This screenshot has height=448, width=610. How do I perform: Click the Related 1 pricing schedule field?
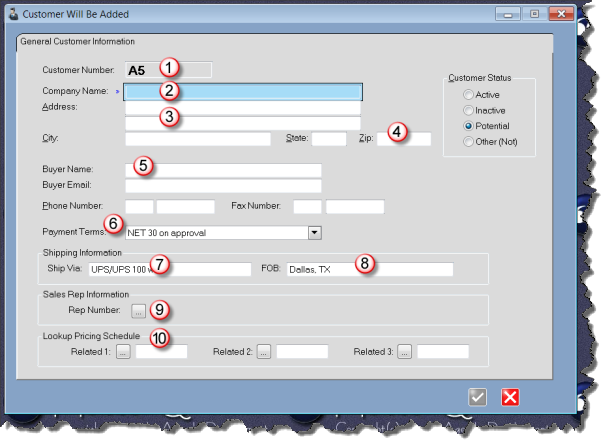click(161, 352)
